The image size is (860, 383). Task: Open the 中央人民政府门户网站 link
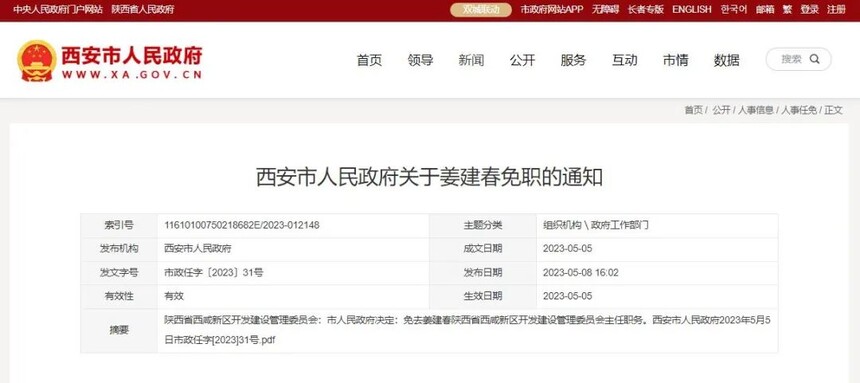[58, 10]
